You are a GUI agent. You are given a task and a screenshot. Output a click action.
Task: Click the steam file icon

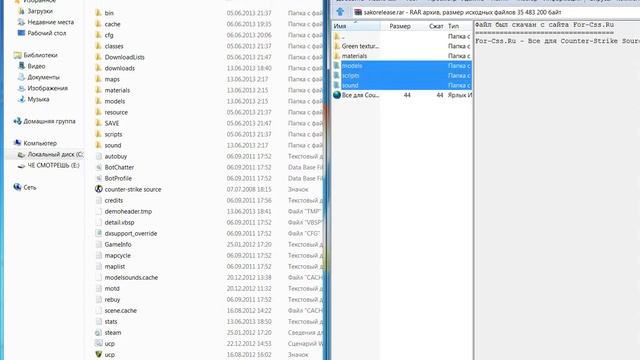pyautogui.click(x=98, y=333)
